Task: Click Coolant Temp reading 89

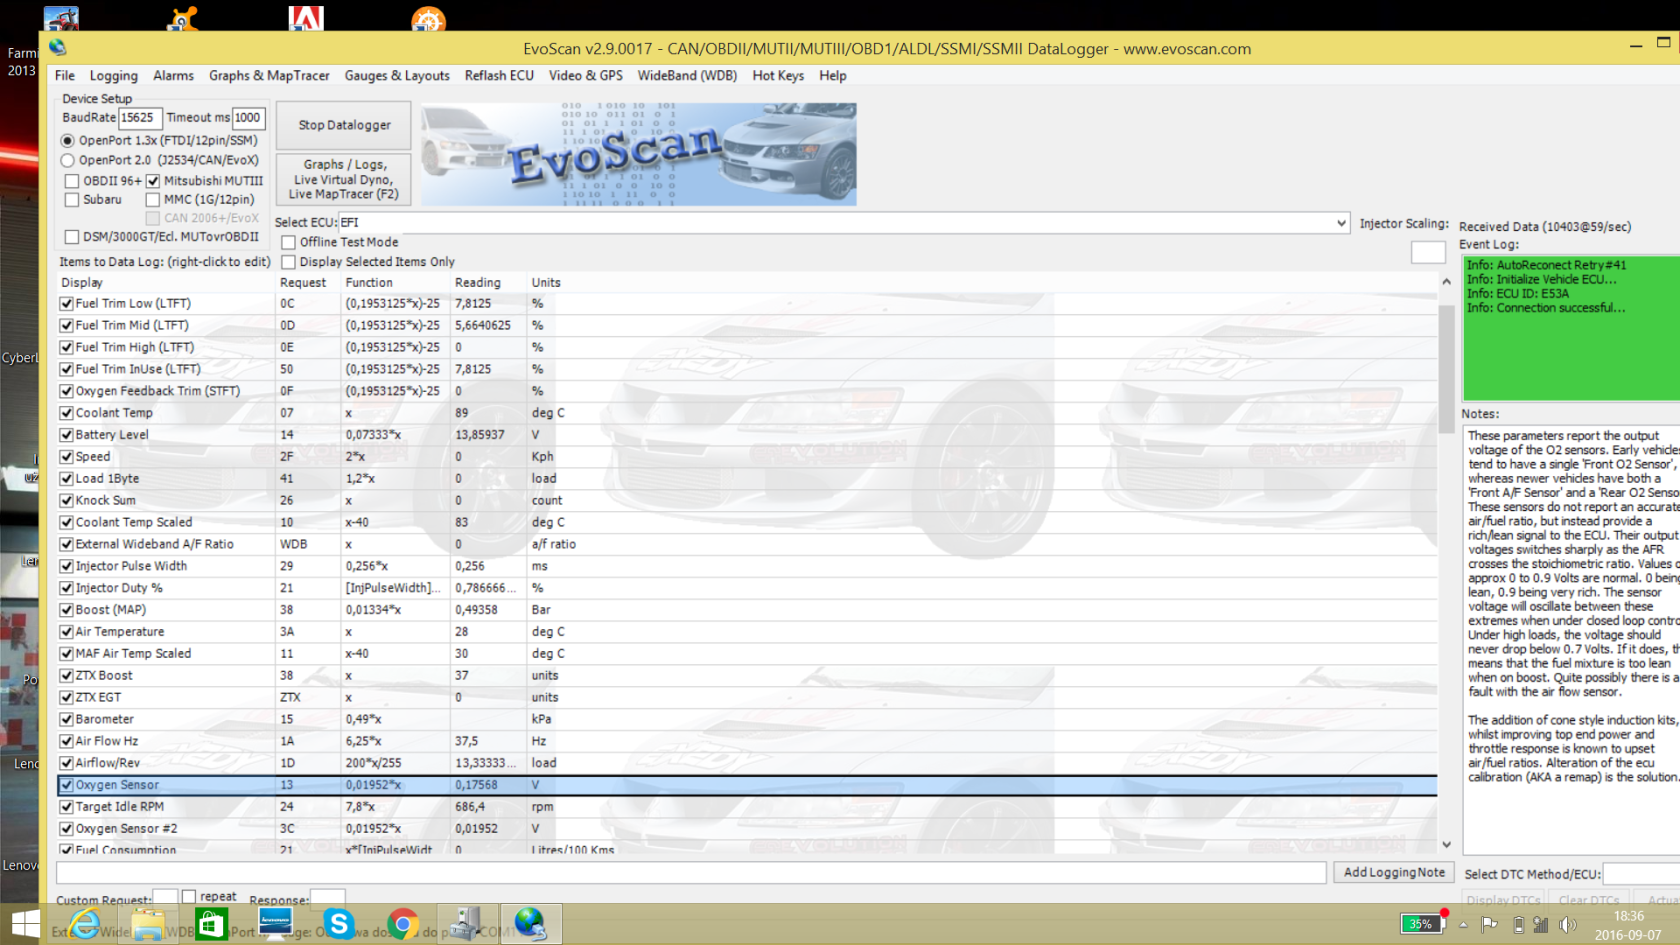Action: [x=462, y=413]
